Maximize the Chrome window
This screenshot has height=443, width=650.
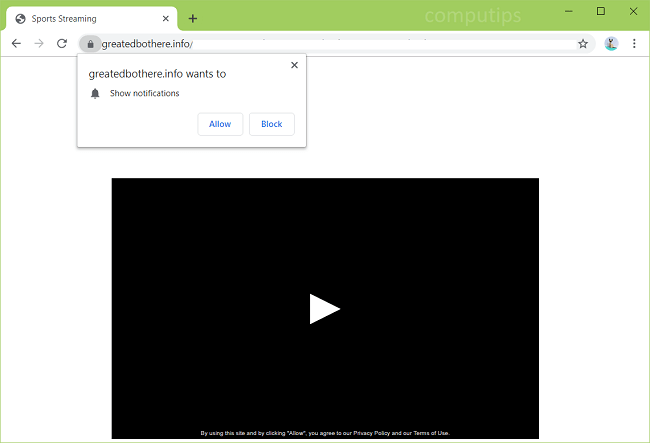point(600,11)
